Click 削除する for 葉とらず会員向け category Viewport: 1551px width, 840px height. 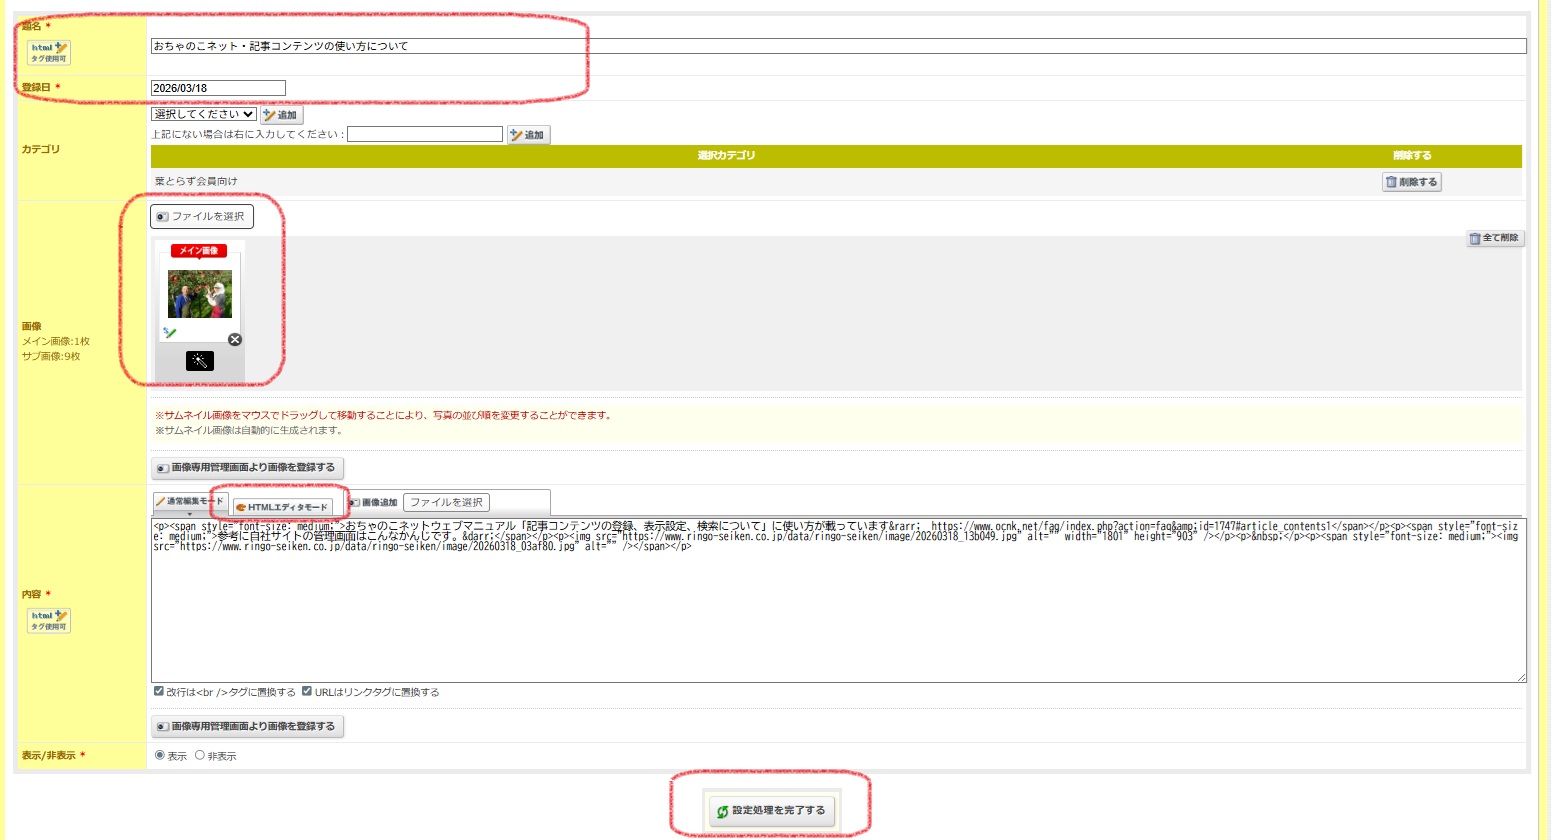pyautogui.click(x=1411, y=182)
